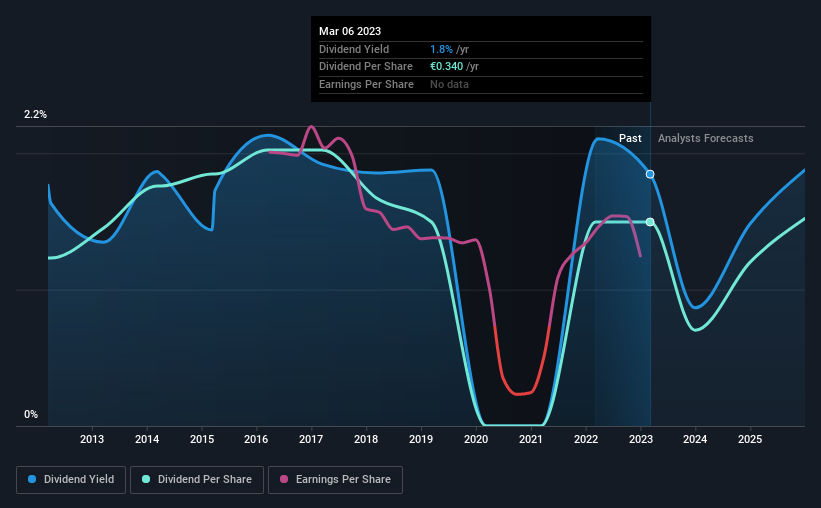Click the 2025 x-axis label
The height and width of the screenshot is (508, 821).
750,439
